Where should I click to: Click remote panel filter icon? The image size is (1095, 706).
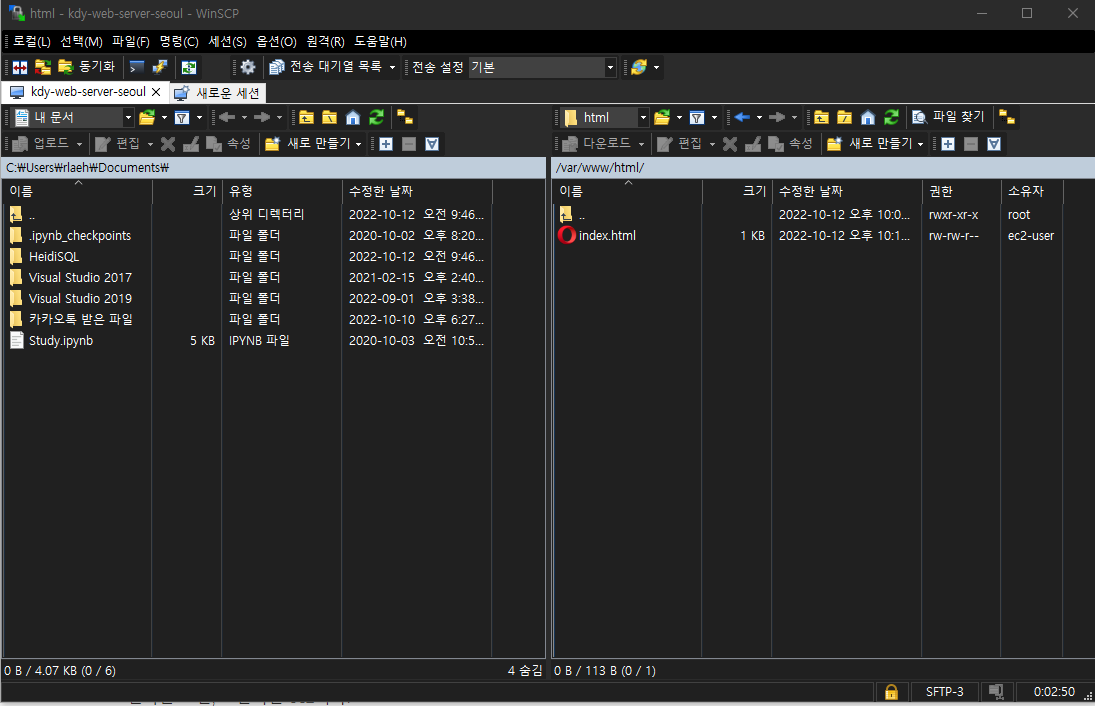(696, 117)
